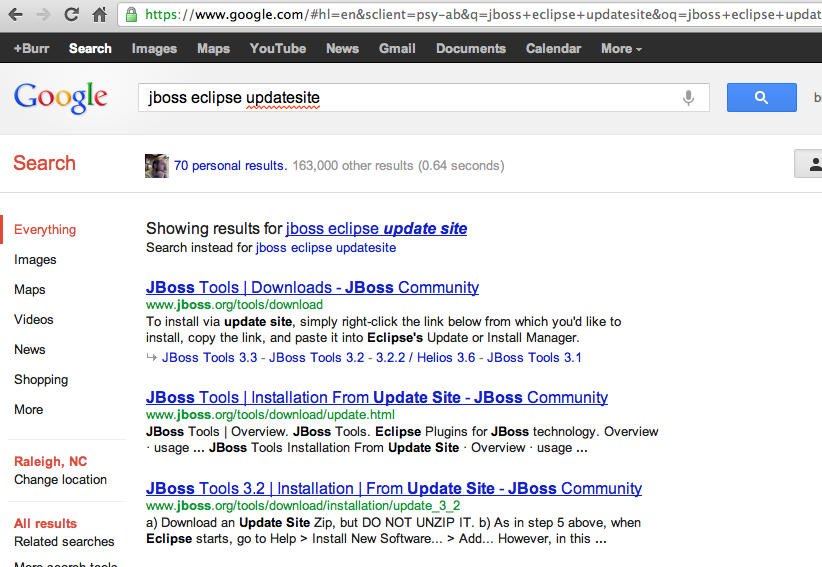Open Documents in the top bar
The width and height of the screenshot is (822, 567).
pyautogui.click(x=471, y=48)
